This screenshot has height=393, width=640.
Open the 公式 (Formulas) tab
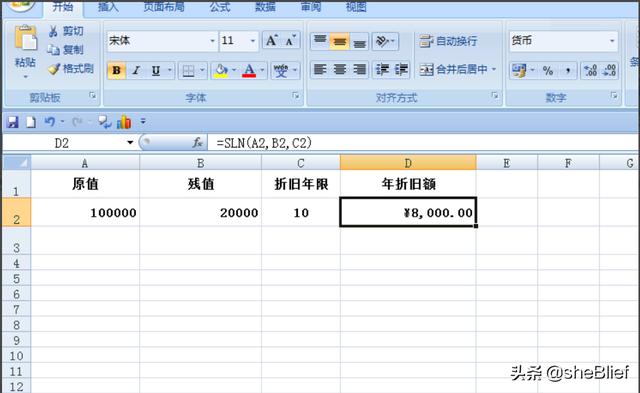[220, 7]
